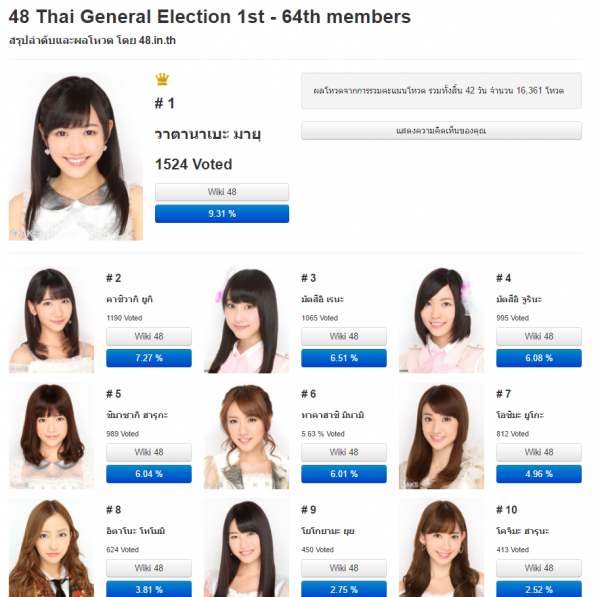Open Wiki 48 button for rank #4
The image size is (600, 597).
click(x=539, y=336)
